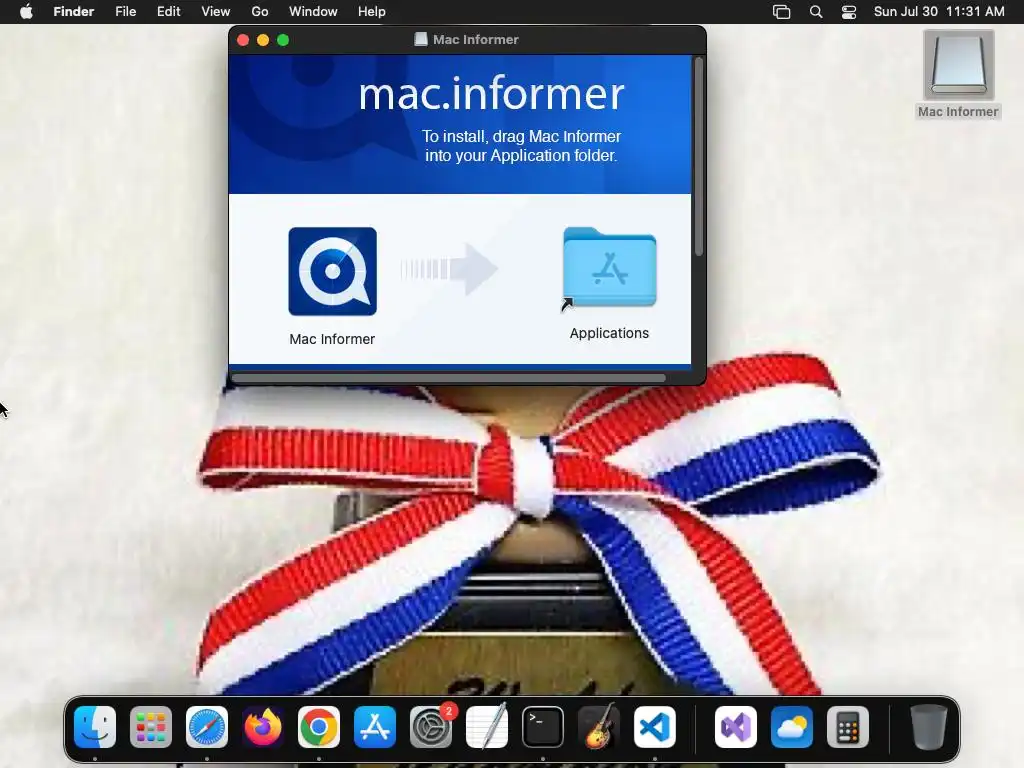Click the 'Mac Informer' label under app icon
The image size is (1024, 768).
[x=332, y=339]
